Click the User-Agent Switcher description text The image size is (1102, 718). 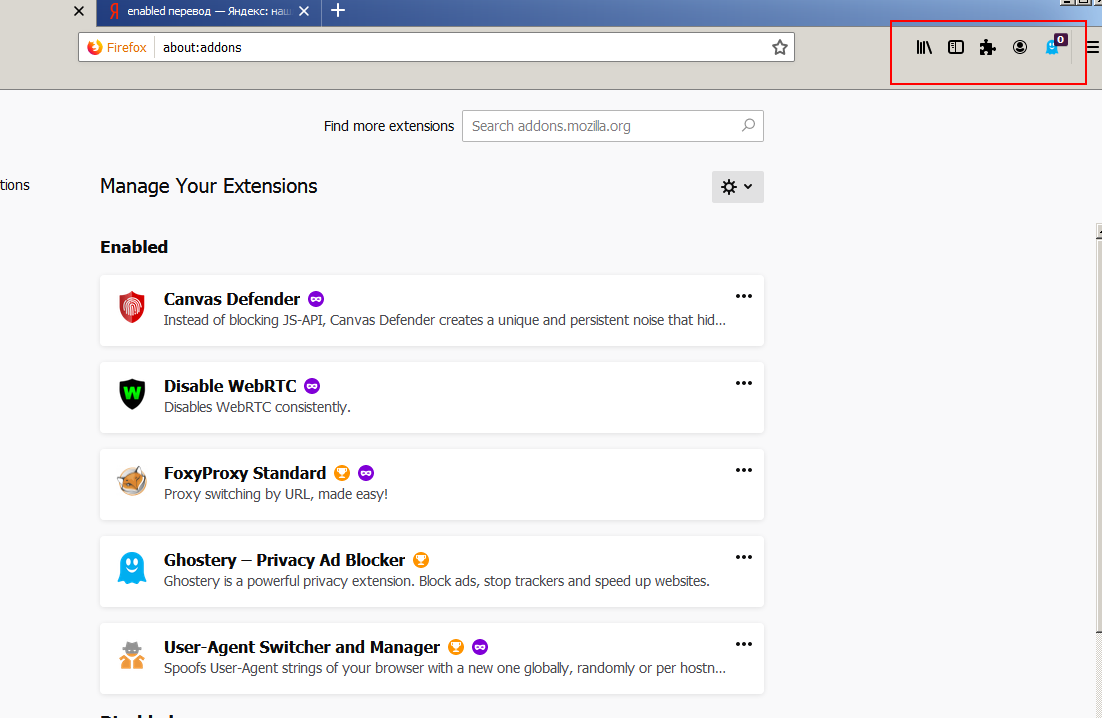[445, 669]
